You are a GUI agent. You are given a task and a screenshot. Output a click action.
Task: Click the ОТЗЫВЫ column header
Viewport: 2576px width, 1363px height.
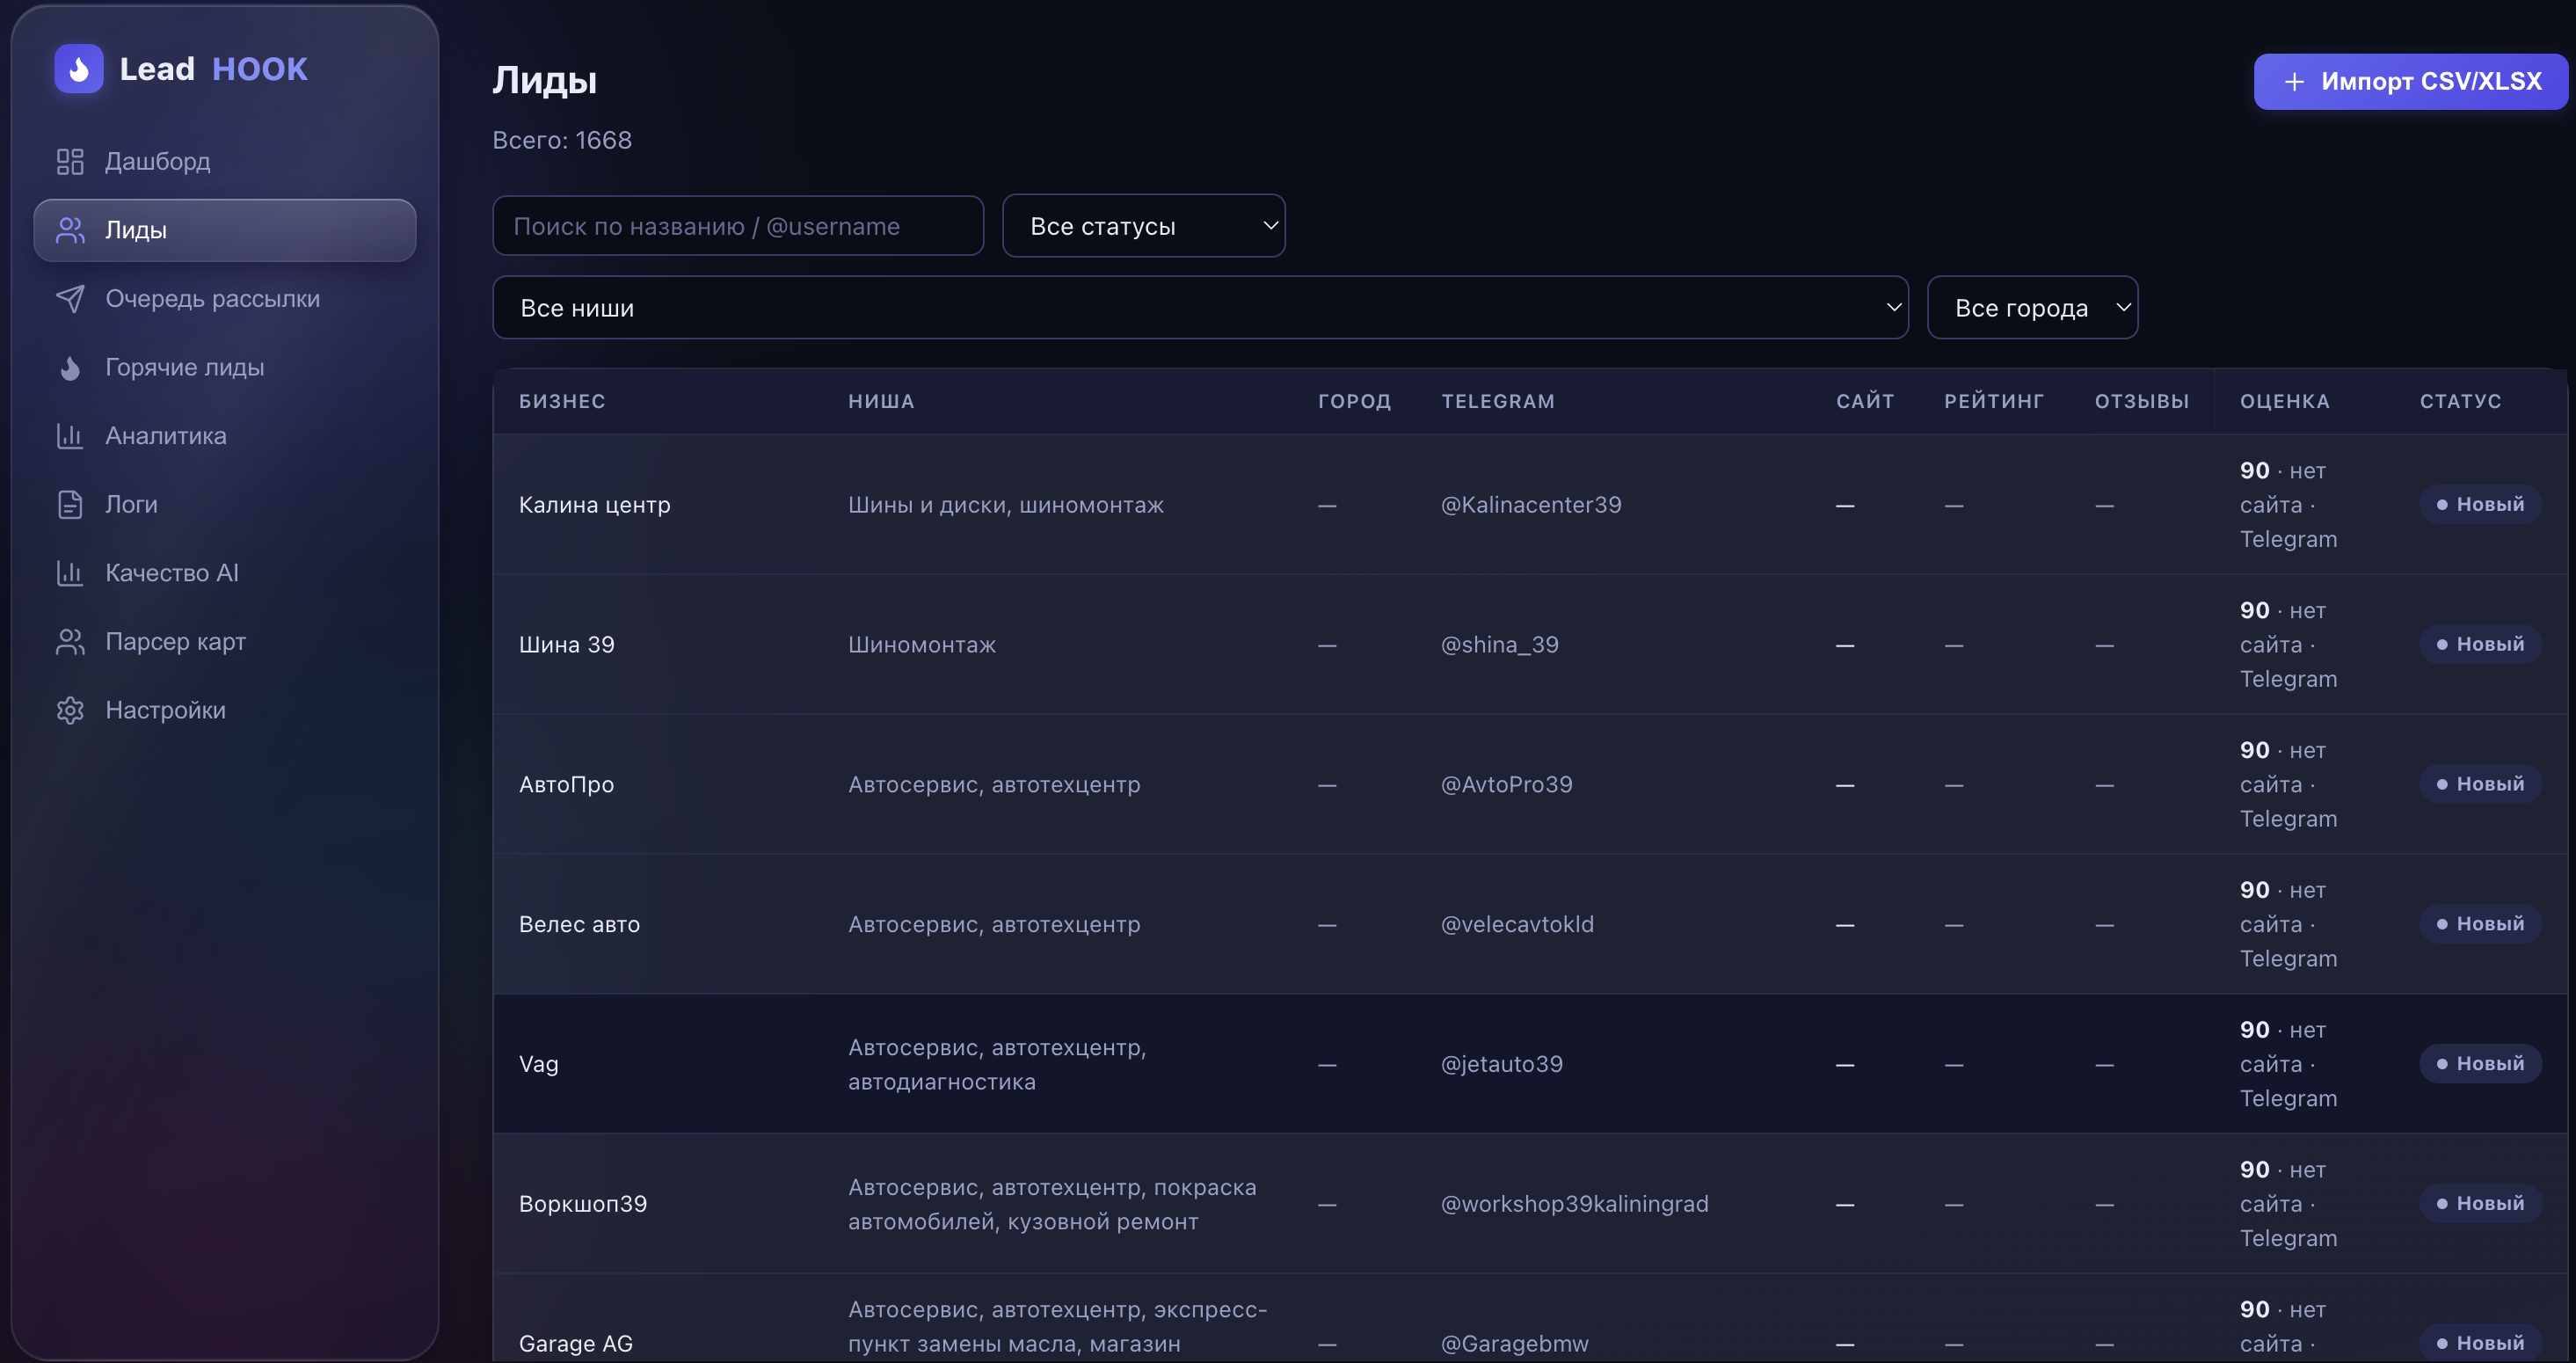click(2142, 401)
